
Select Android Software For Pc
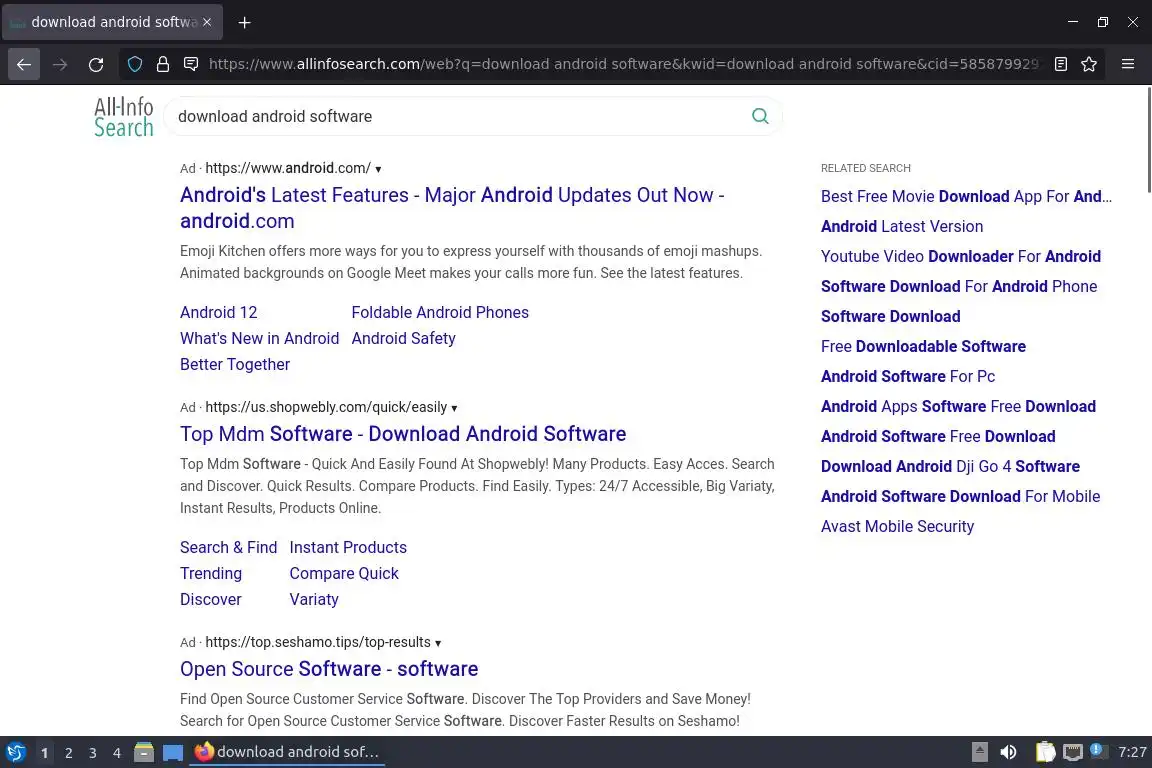(x=907, y=376)
